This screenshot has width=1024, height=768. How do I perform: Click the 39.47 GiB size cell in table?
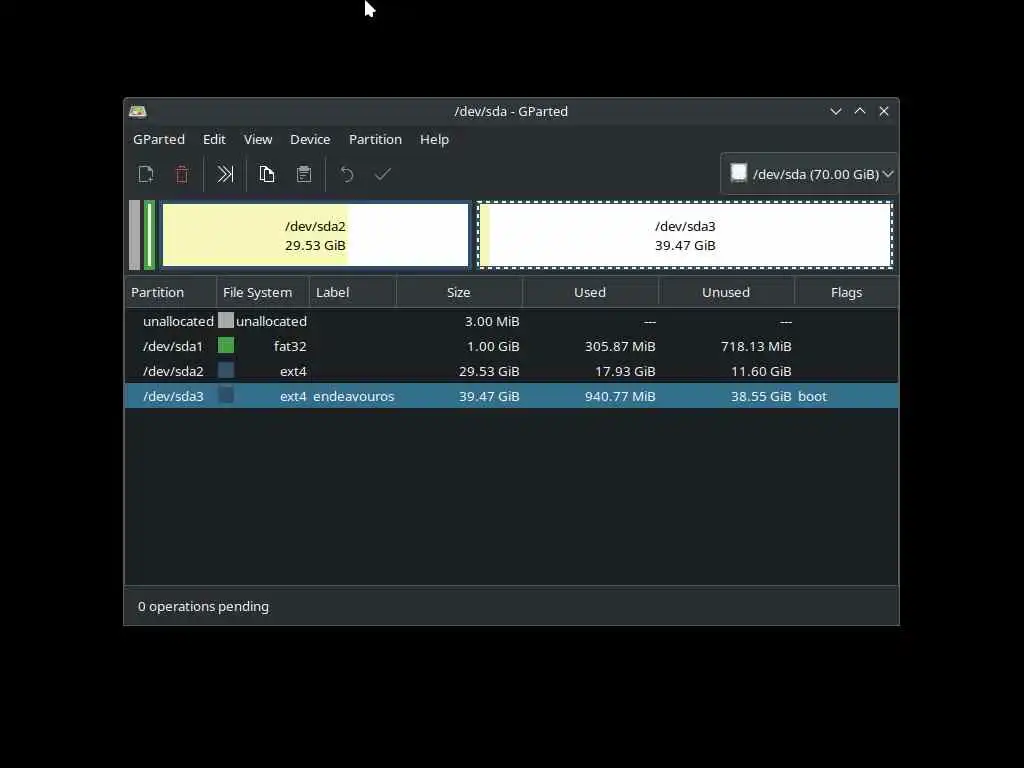click(489, 396)
